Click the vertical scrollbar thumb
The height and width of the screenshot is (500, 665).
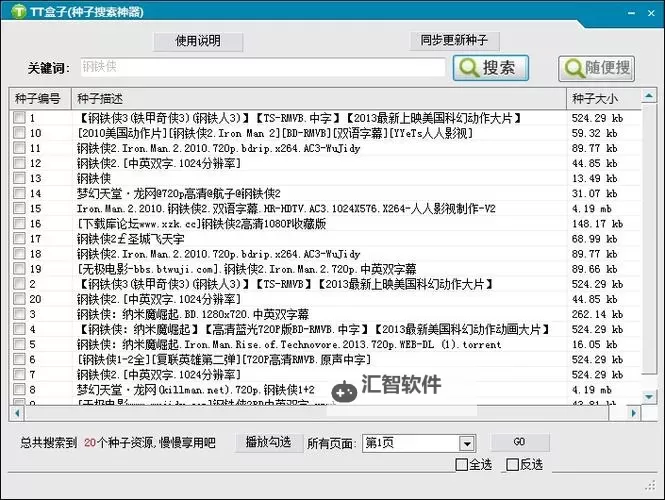click(649, 239)
